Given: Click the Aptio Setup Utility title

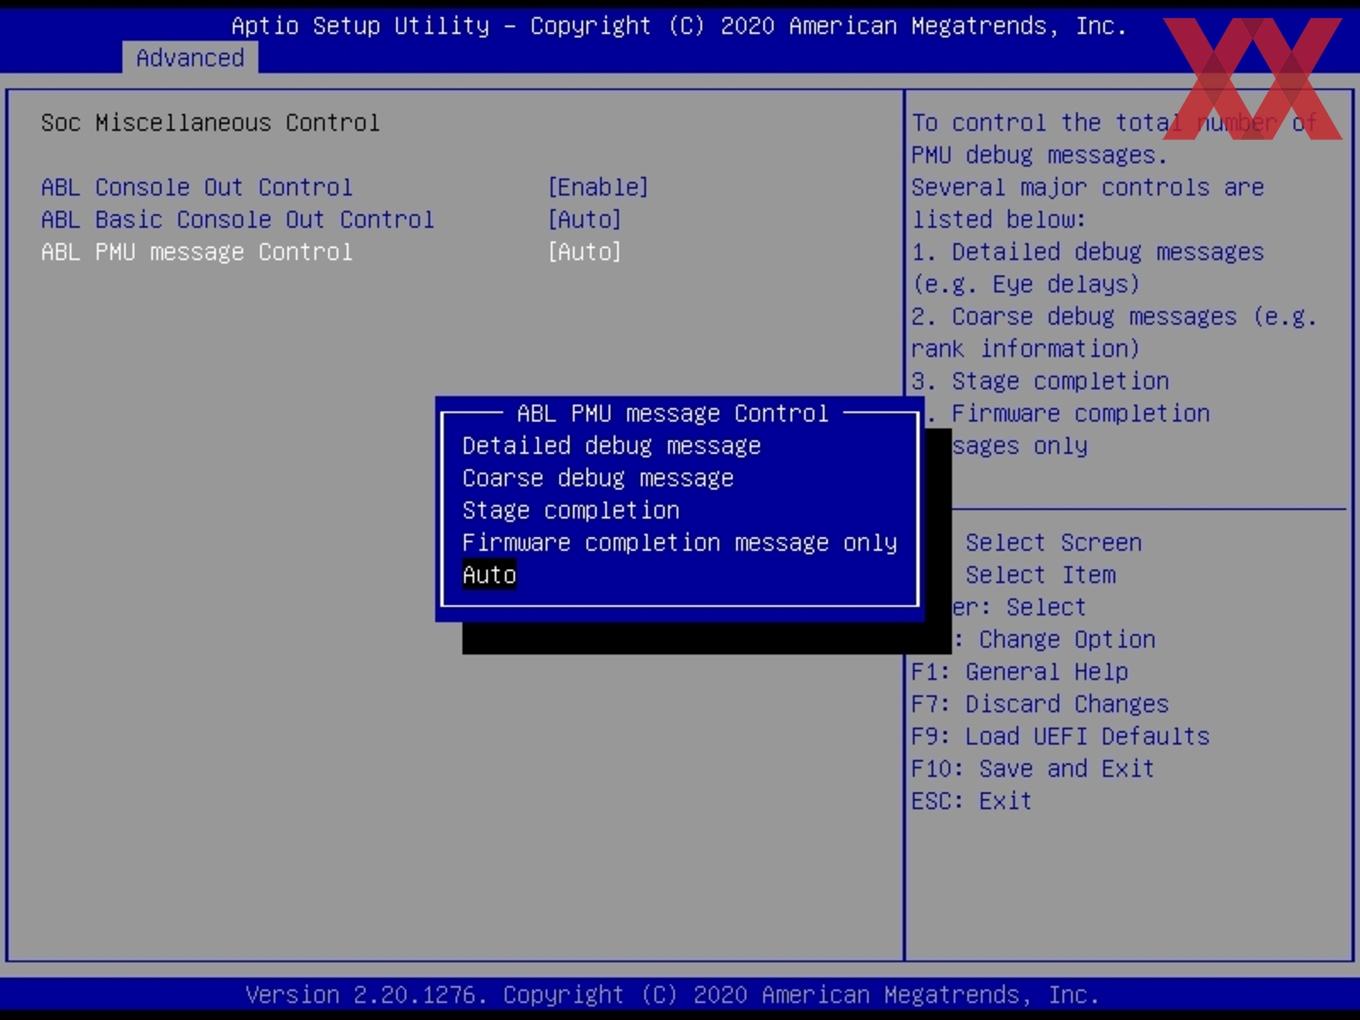Looking at the screenshot, I should point(679,25).
